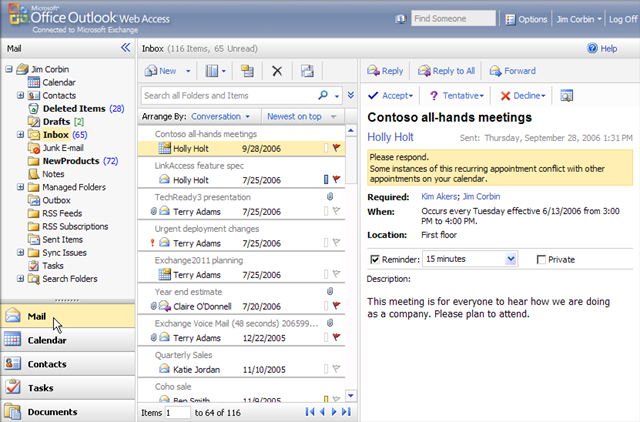Open the 15 minutes reminder dropdown
Screen dimensions: 640x422
click(511, 259)
